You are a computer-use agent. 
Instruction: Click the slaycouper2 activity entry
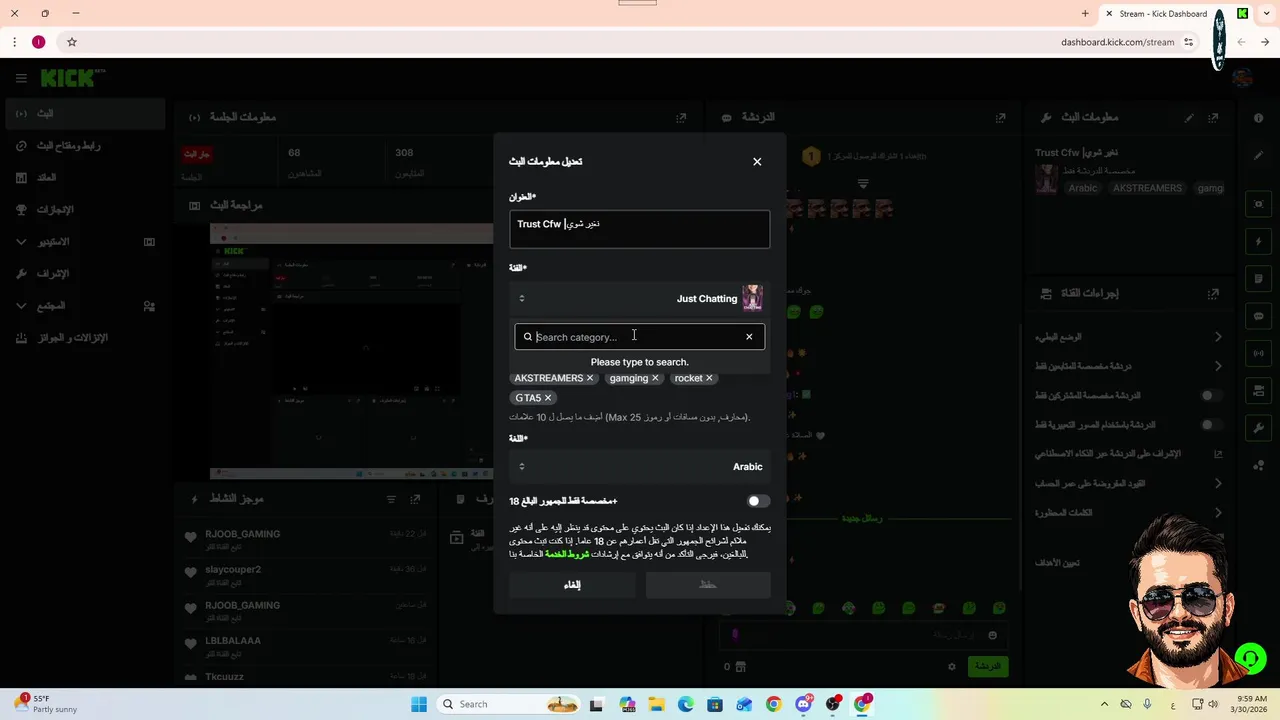click(305, 575)
